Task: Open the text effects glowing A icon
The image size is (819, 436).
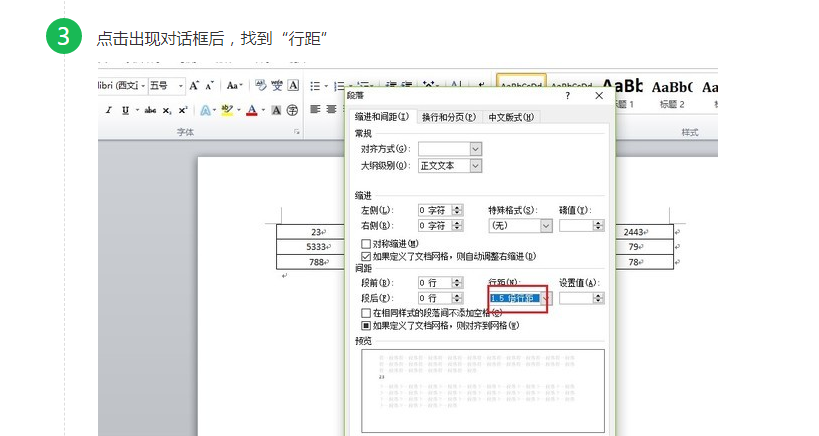Action: coord(205,110)
